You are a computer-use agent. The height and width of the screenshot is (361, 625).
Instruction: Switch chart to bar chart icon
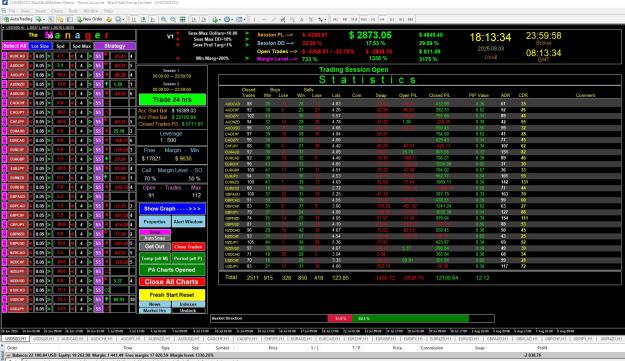[134, 19]
